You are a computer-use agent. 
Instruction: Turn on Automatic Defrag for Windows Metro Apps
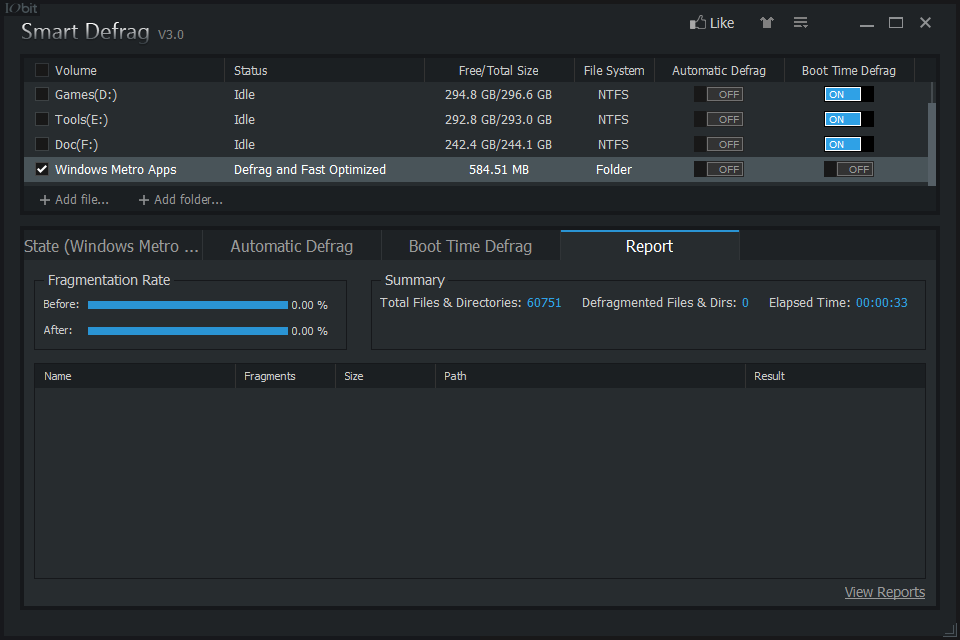point(719,170)
